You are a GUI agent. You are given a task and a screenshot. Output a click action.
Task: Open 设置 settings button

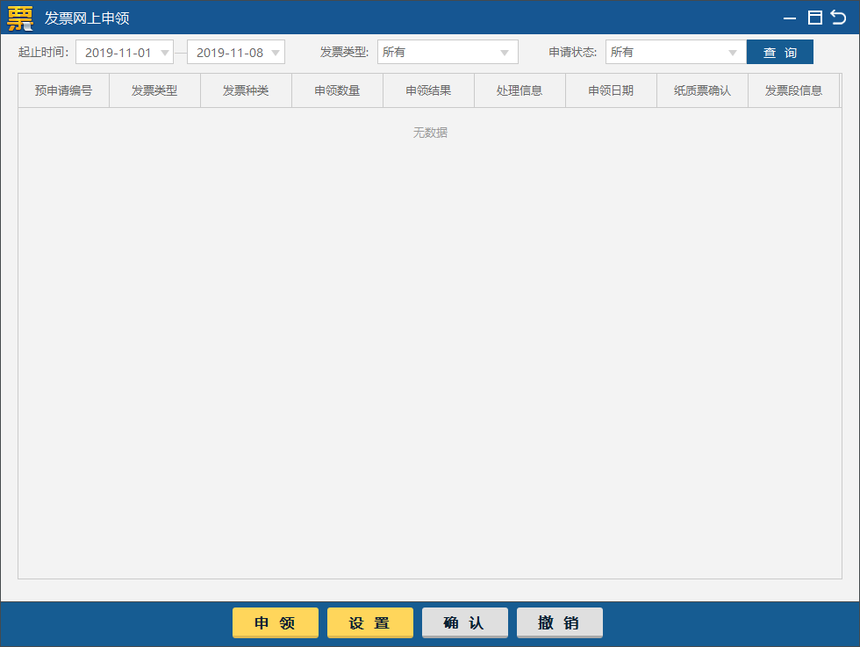370,623
